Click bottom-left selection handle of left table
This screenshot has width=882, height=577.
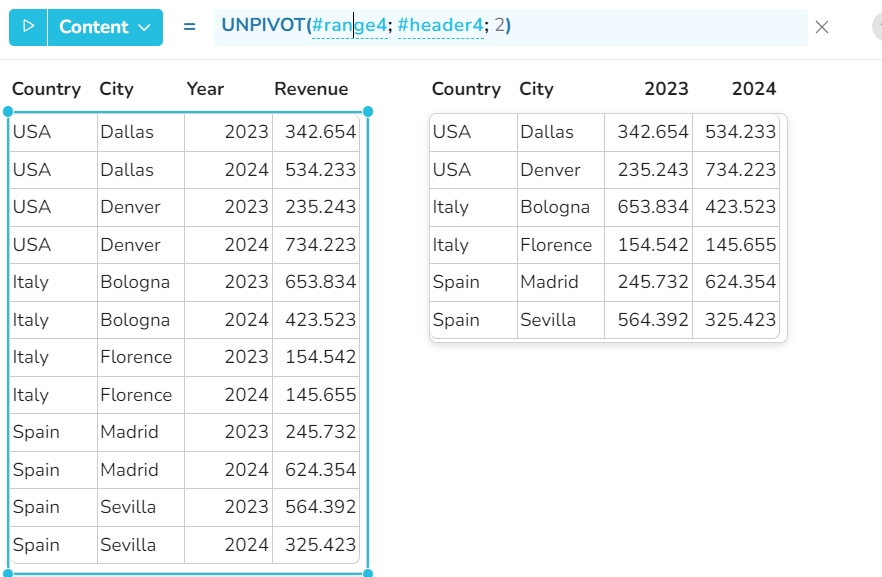click(x=9, y=574)
